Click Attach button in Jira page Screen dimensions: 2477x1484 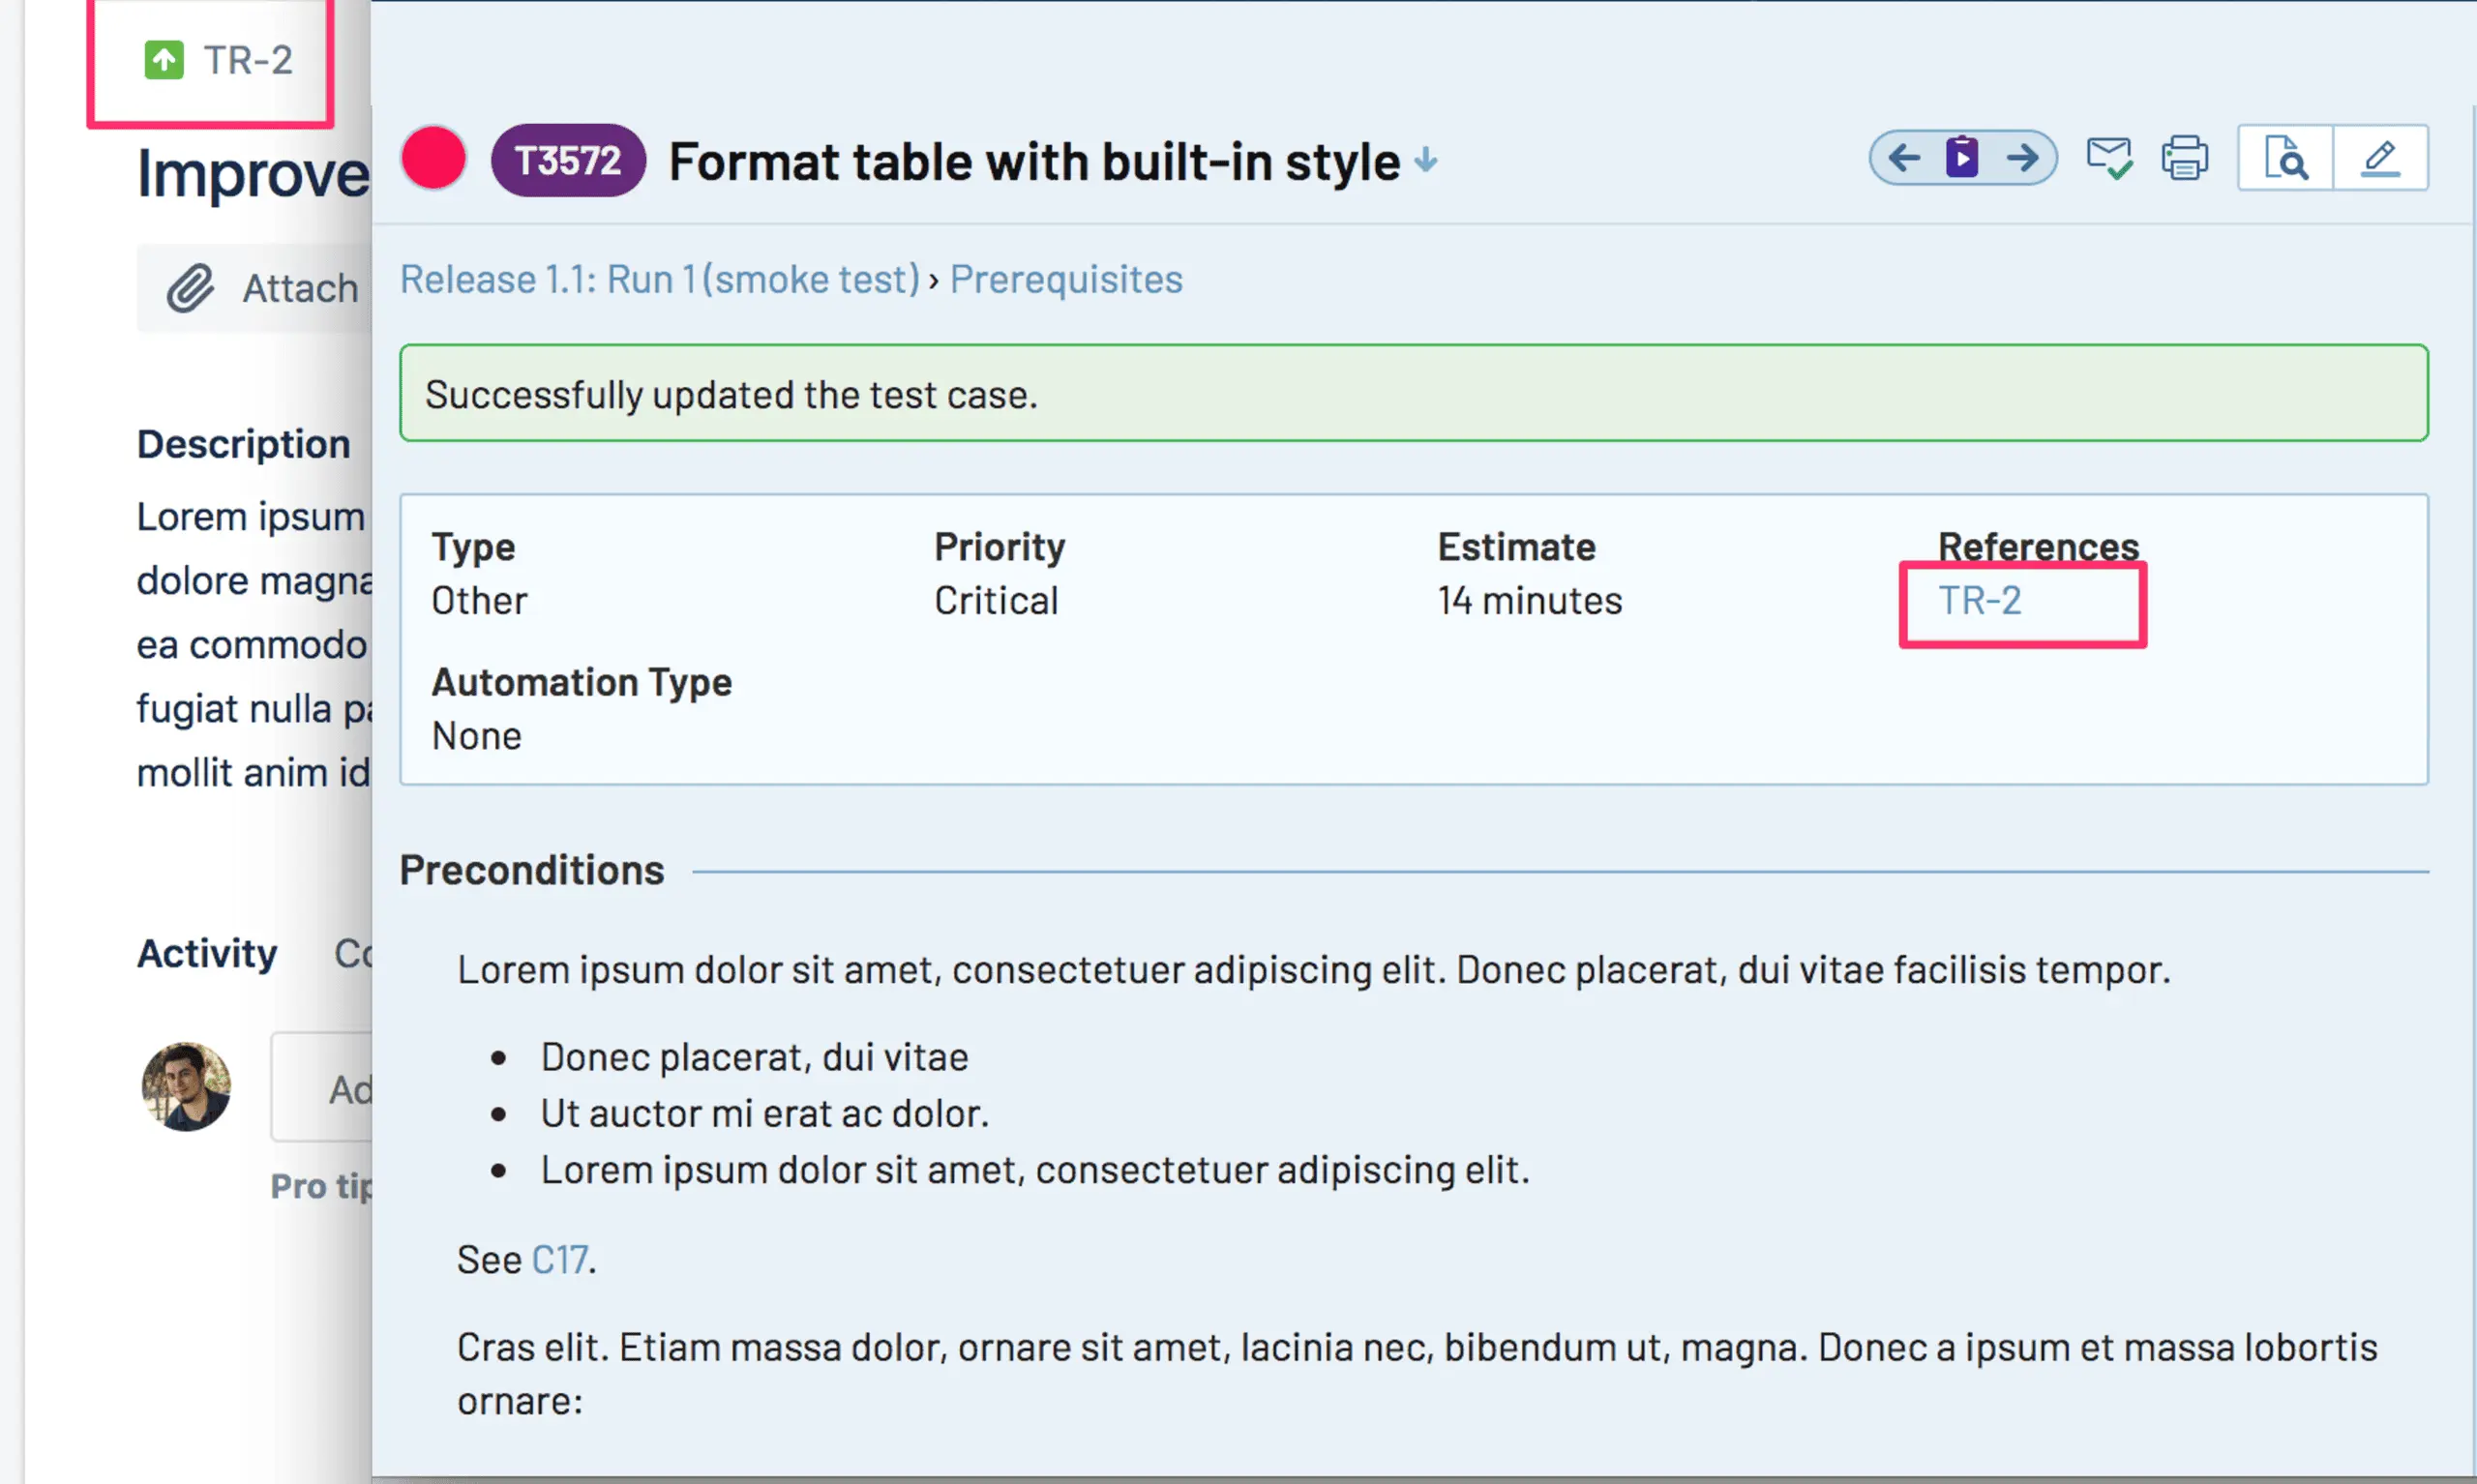click(x=254, y=288)
